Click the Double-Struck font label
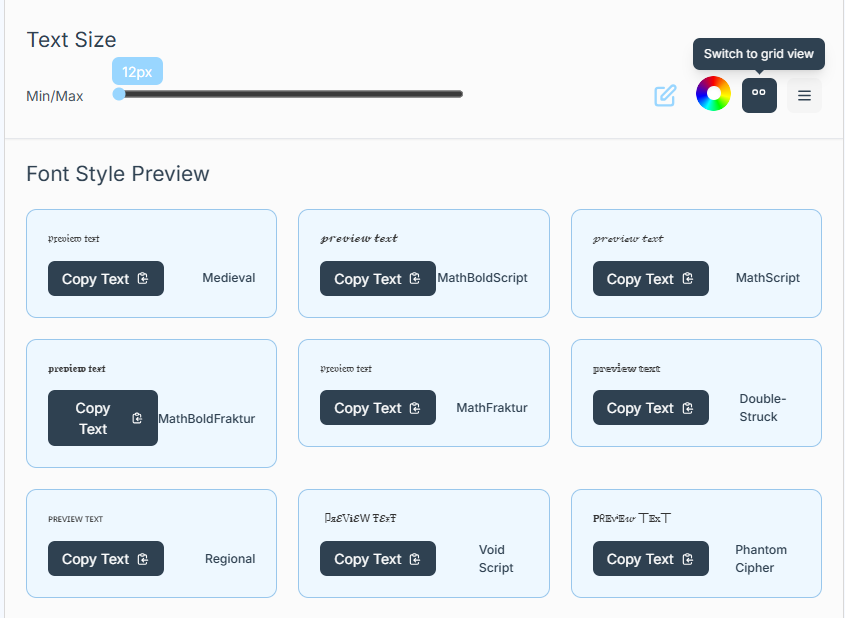This screenshot has height=618, width=845. coord(762,408)
